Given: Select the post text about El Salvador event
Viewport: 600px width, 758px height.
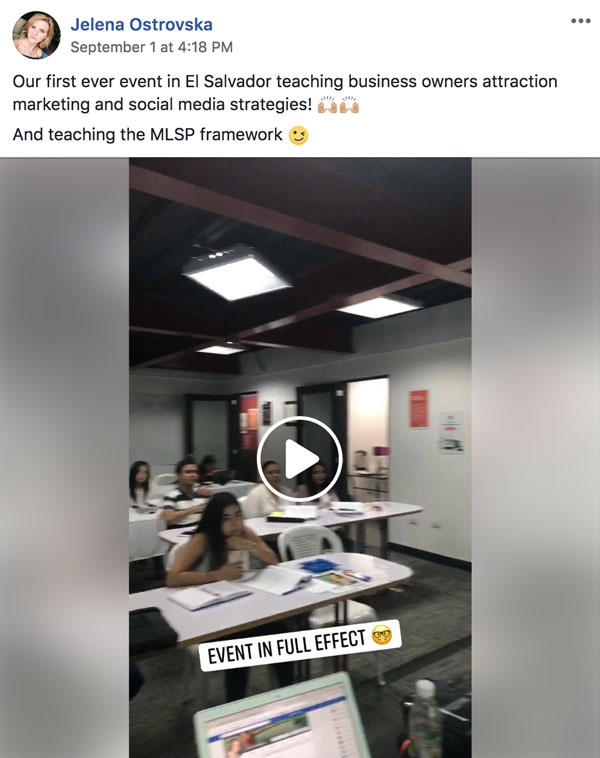Looking at the screenshot, I should pos(285,93).
